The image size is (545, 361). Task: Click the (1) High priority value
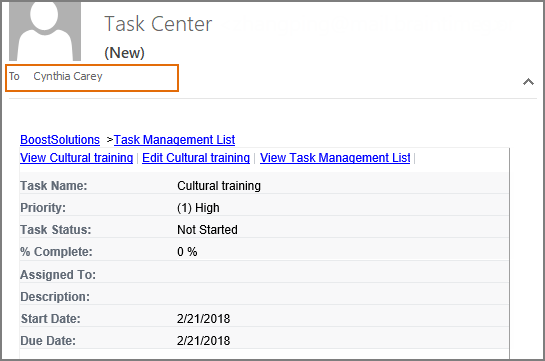(198, 208)
